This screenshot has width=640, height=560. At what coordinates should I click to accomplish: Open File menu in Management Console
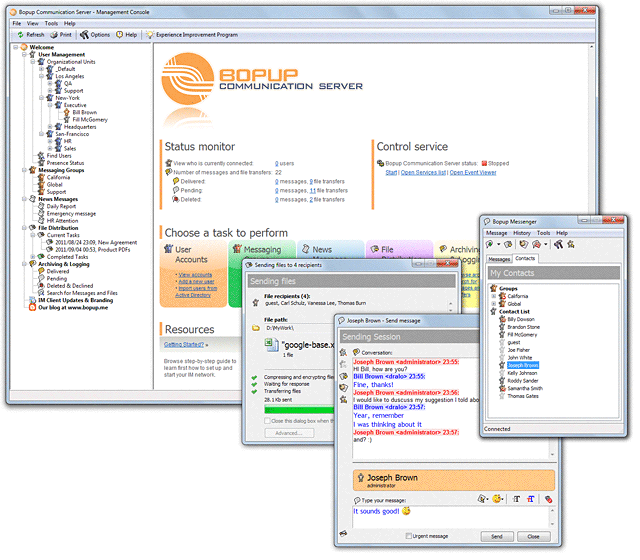[x=17, y=24]
